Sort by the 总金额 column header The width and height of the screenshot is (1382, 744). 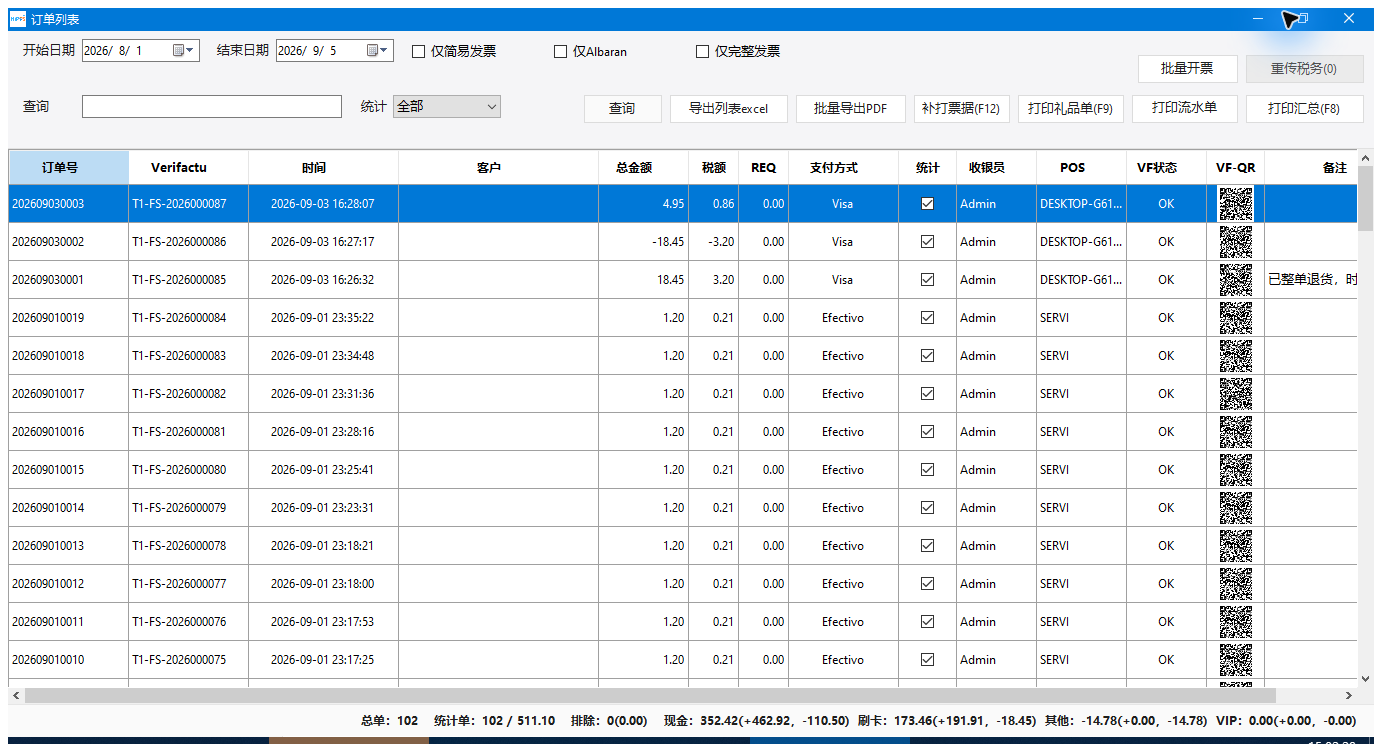644,167
